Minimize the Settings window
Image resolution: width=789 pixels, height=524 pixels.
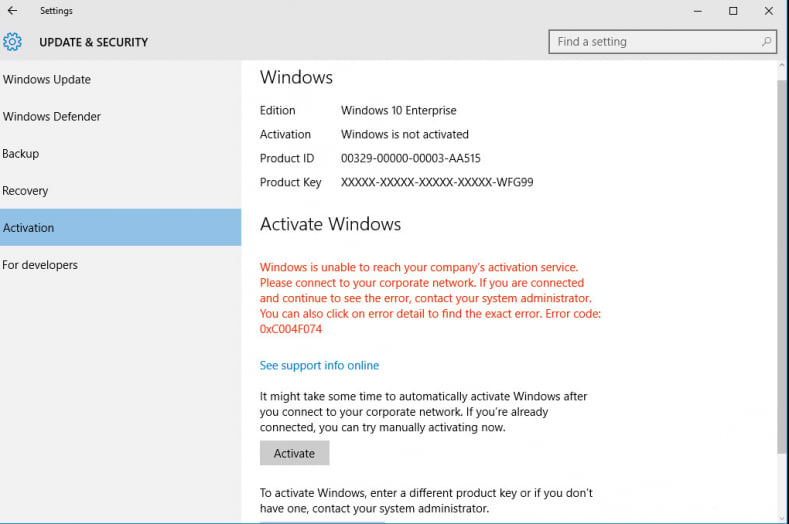[697, 11]
